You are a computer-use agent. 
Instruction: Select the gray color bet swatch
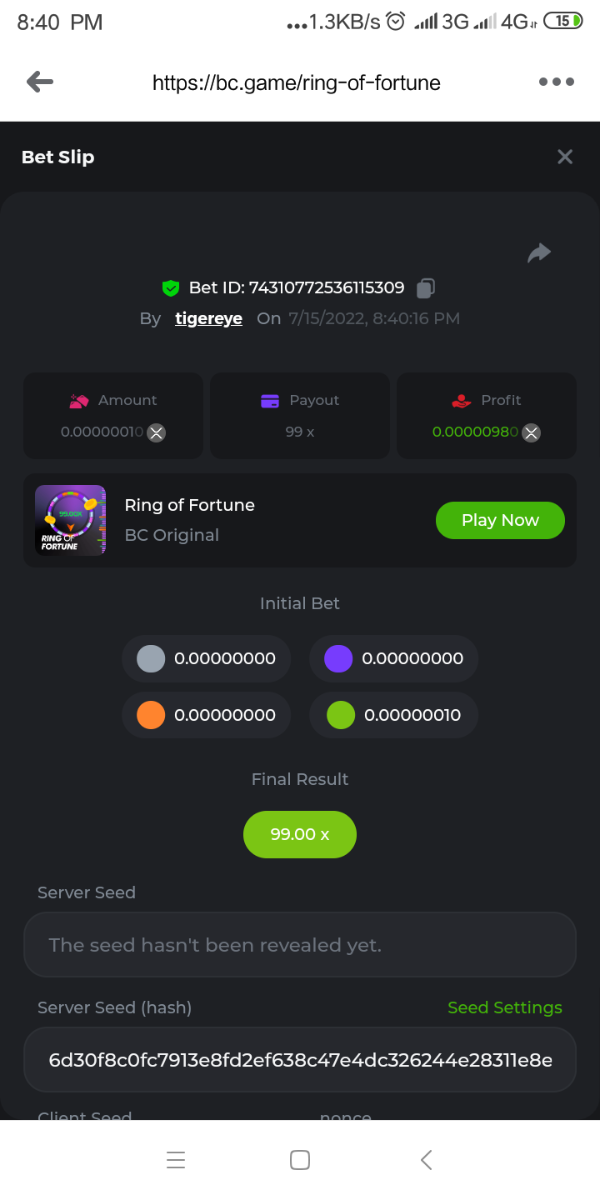click(x=150, y=659)
